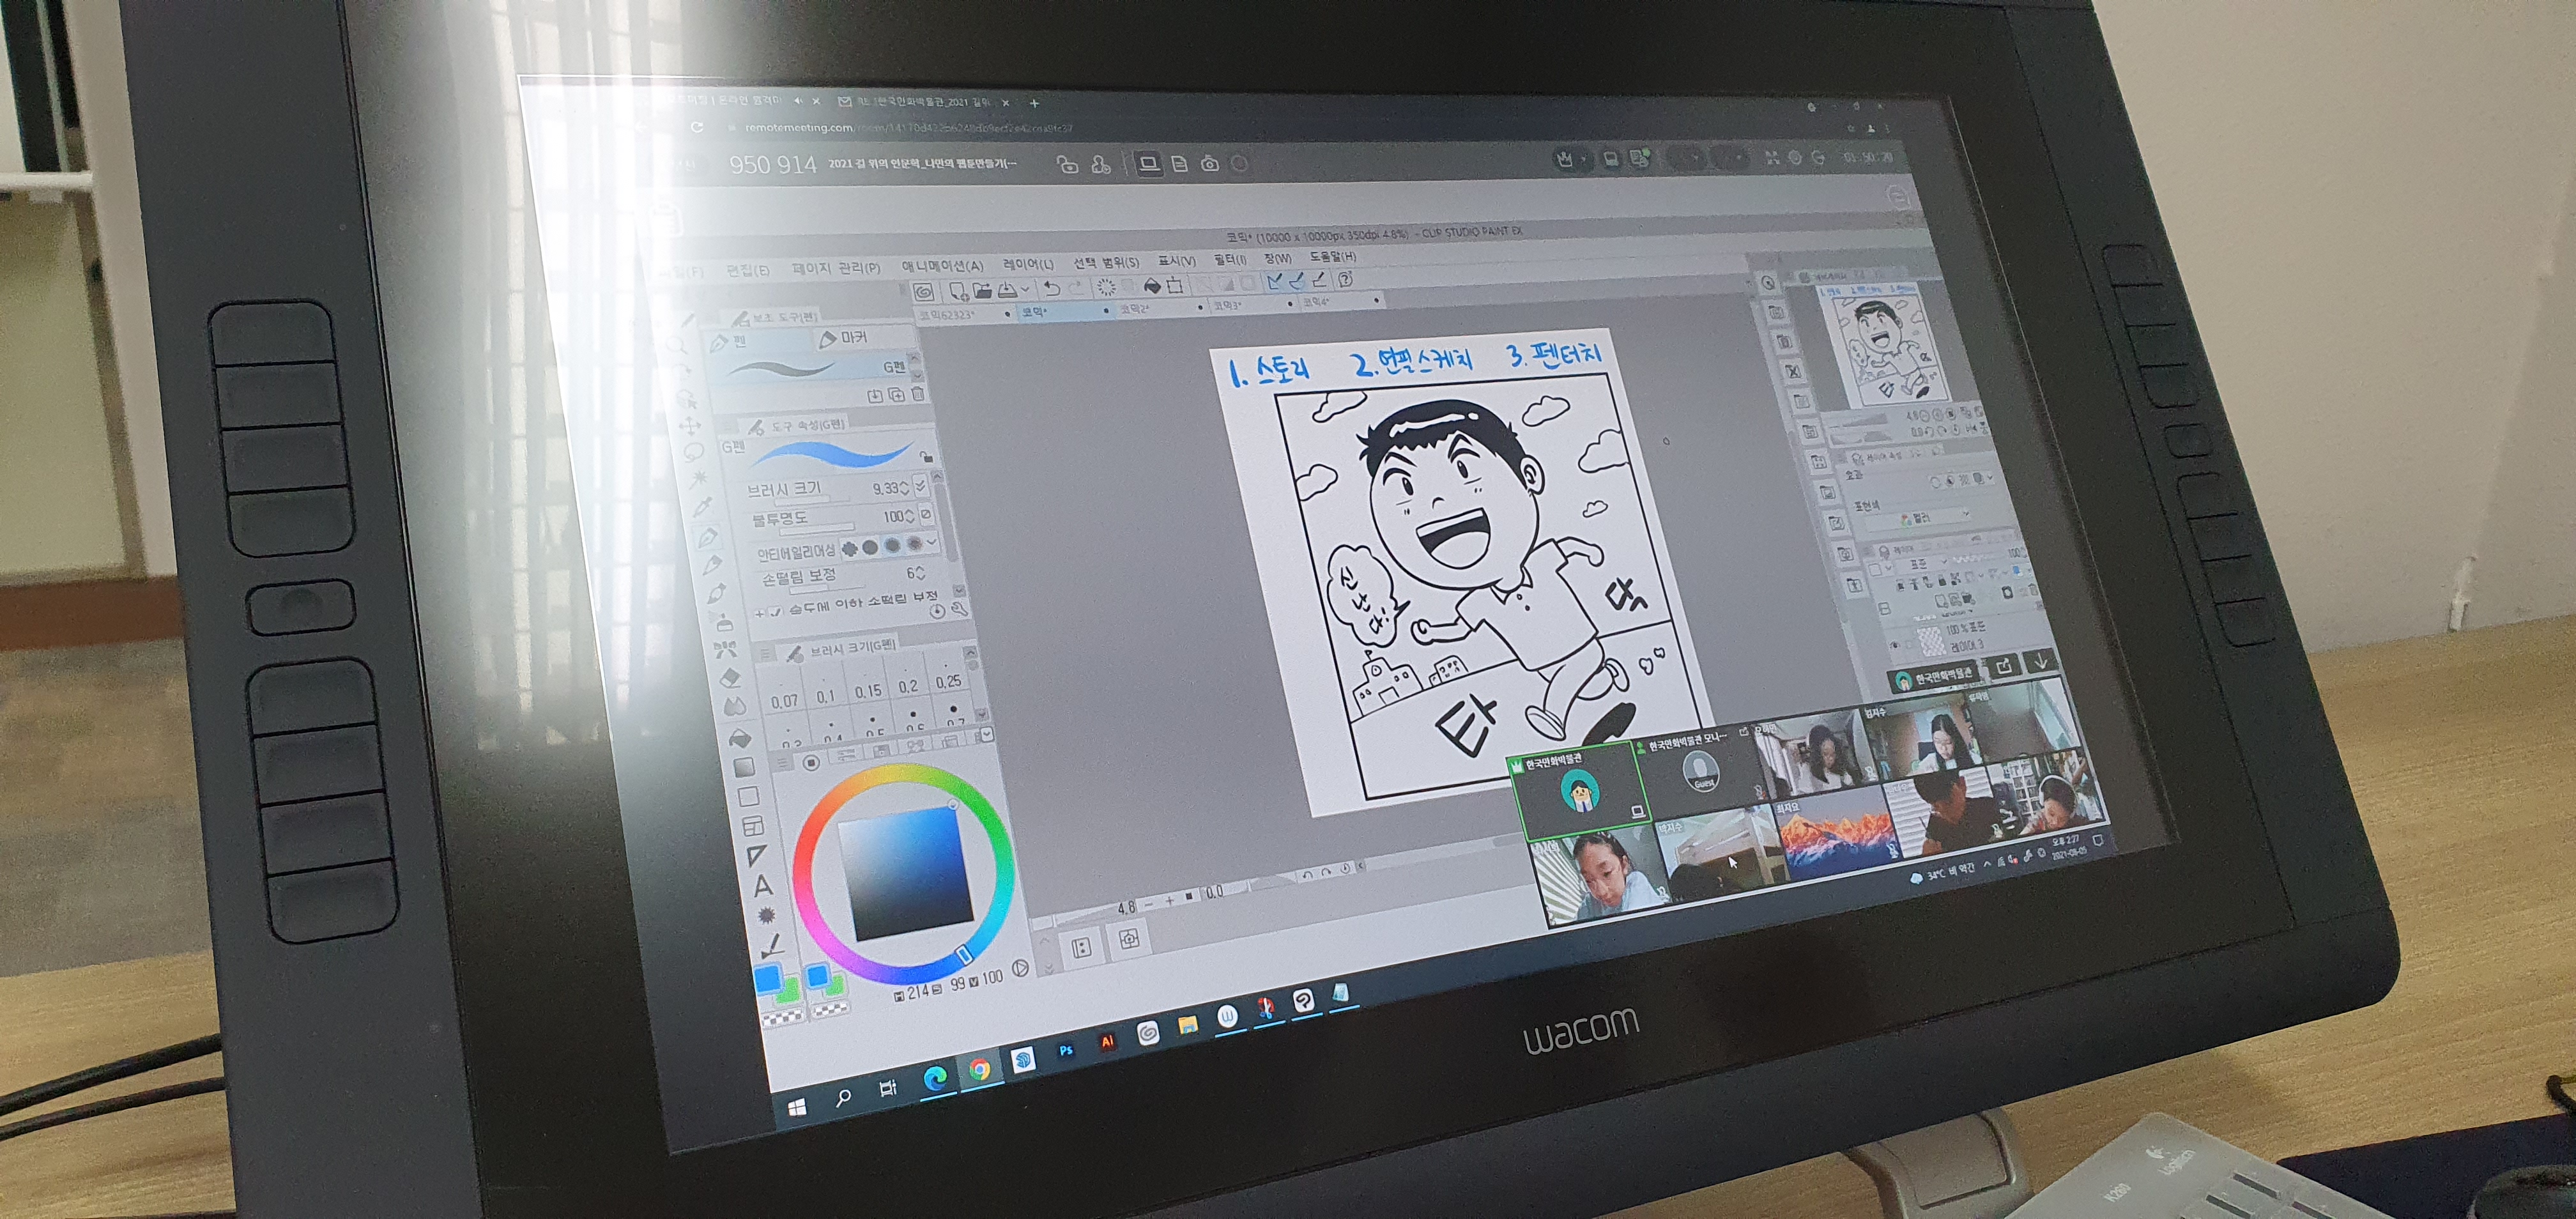This screenshot has width=2576, height=1219.
Task: Open the 레이어(L) menu
Action: coord(1028,264)
